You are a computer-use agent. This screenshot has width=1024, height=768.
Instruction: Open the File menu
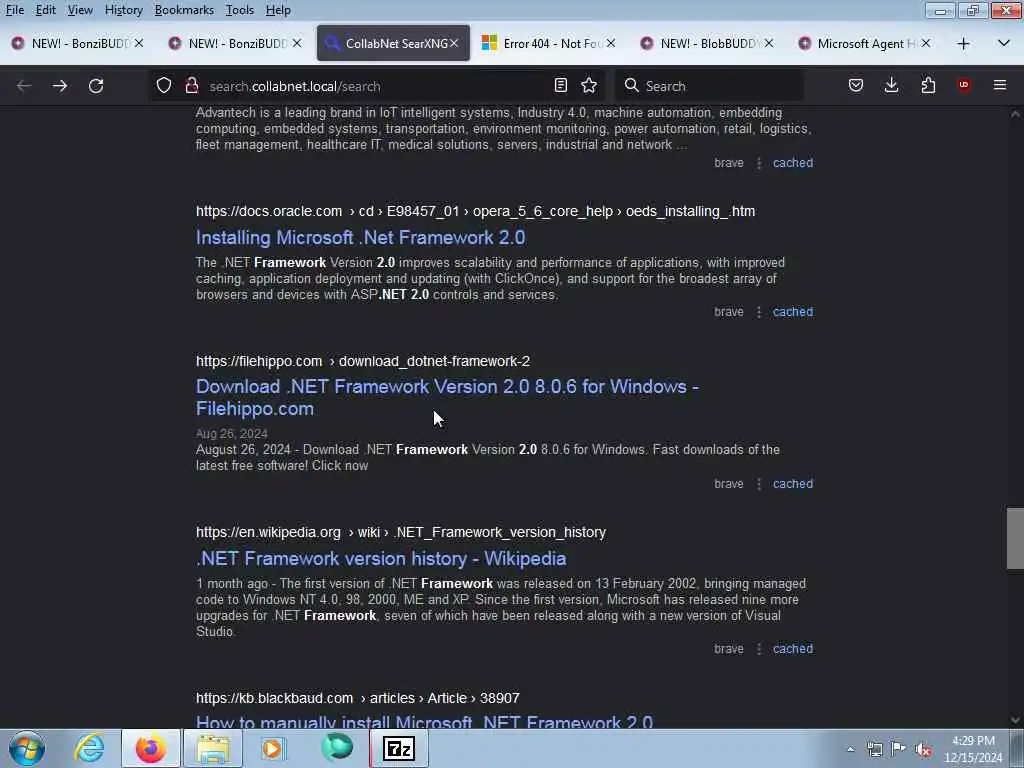point(15,10)
